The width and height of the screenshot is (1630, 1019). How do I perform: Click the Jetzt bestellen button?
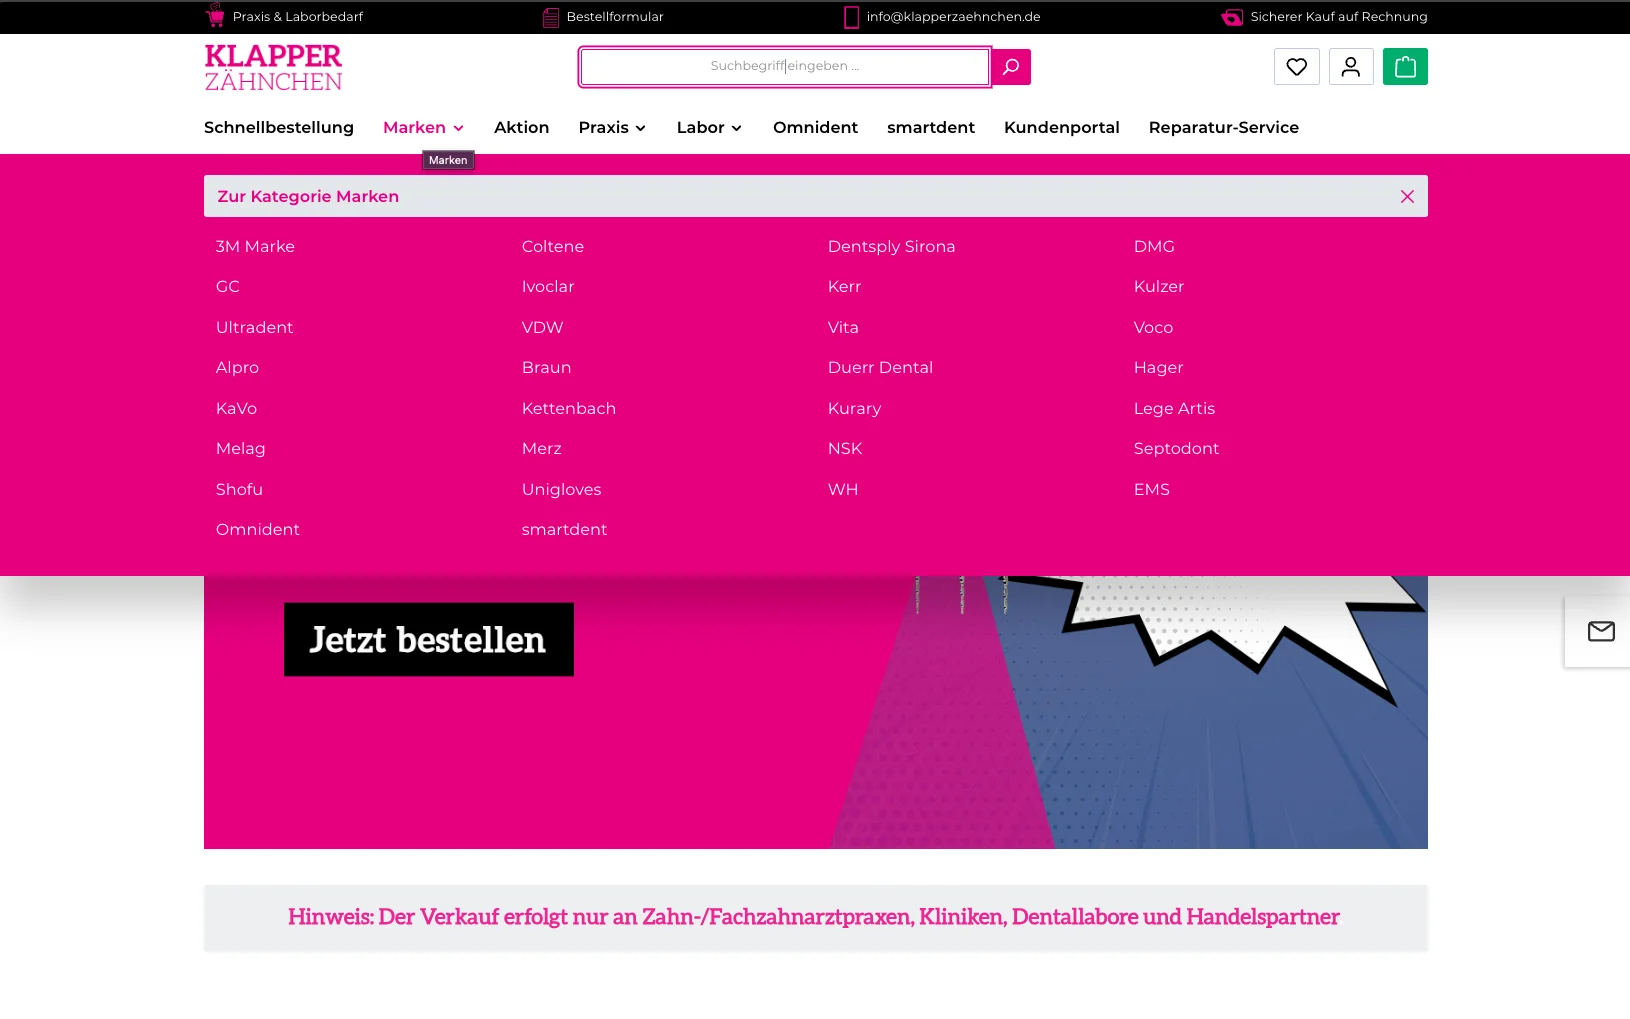(429, 640)
